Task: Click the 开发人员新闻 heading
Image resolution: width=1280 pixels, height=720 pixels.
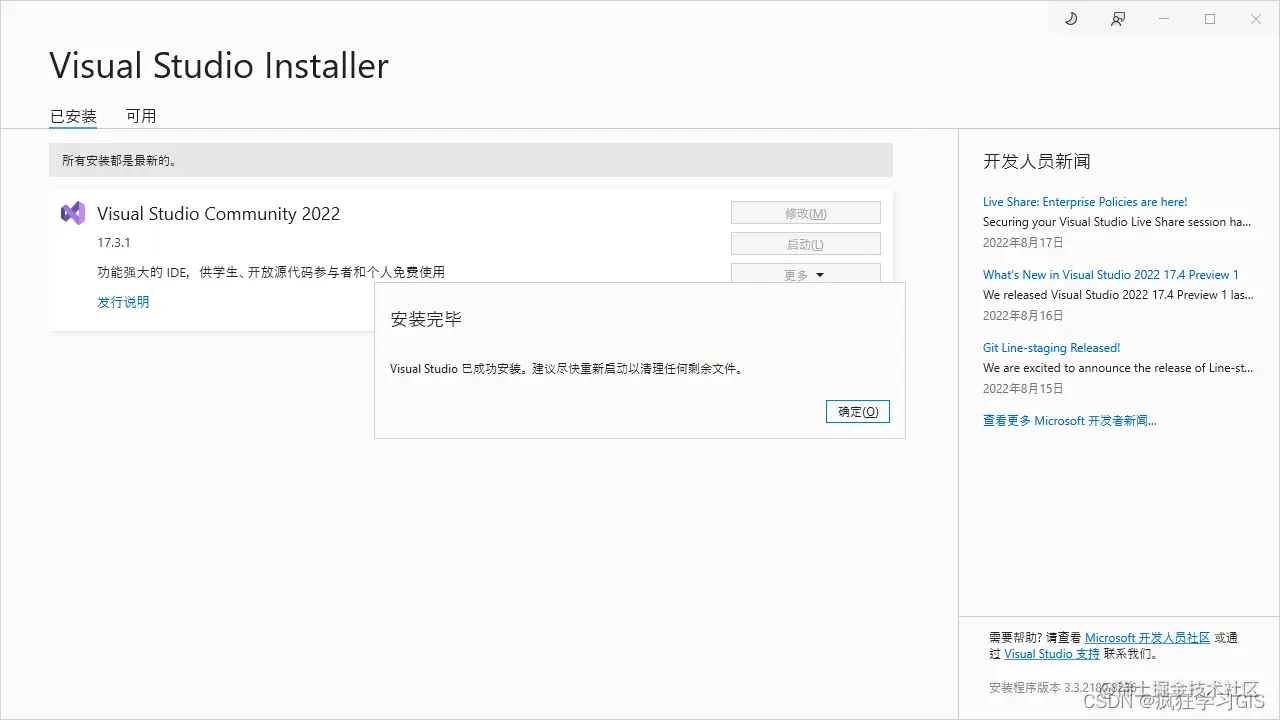Action: (x=1036, y=161)
